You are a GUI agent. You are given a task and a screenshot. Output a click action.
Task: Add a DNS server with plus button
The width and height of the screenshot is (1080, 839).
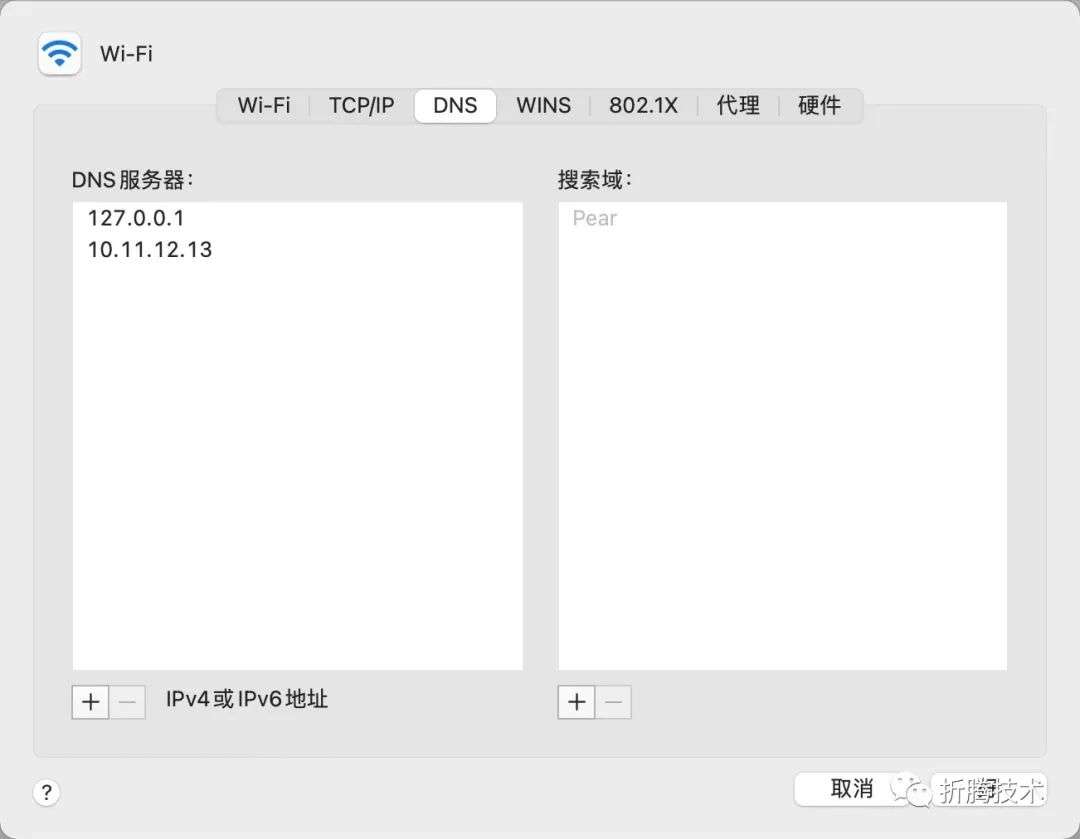(90, 702)
